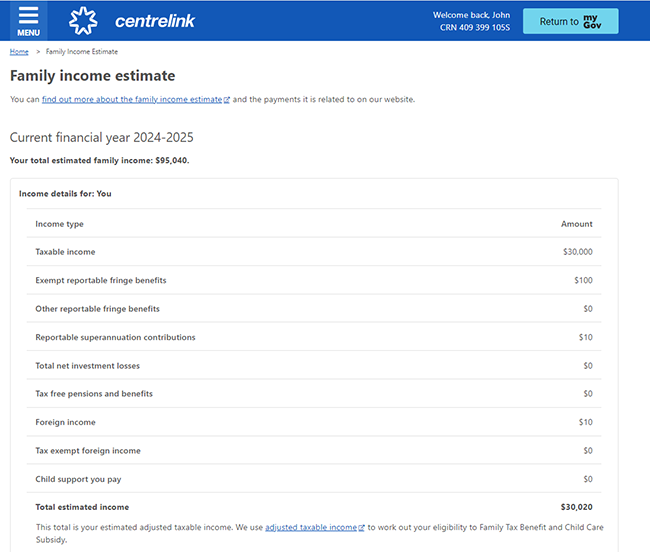Select Tax exempt foreign income label

coord(88,451)
